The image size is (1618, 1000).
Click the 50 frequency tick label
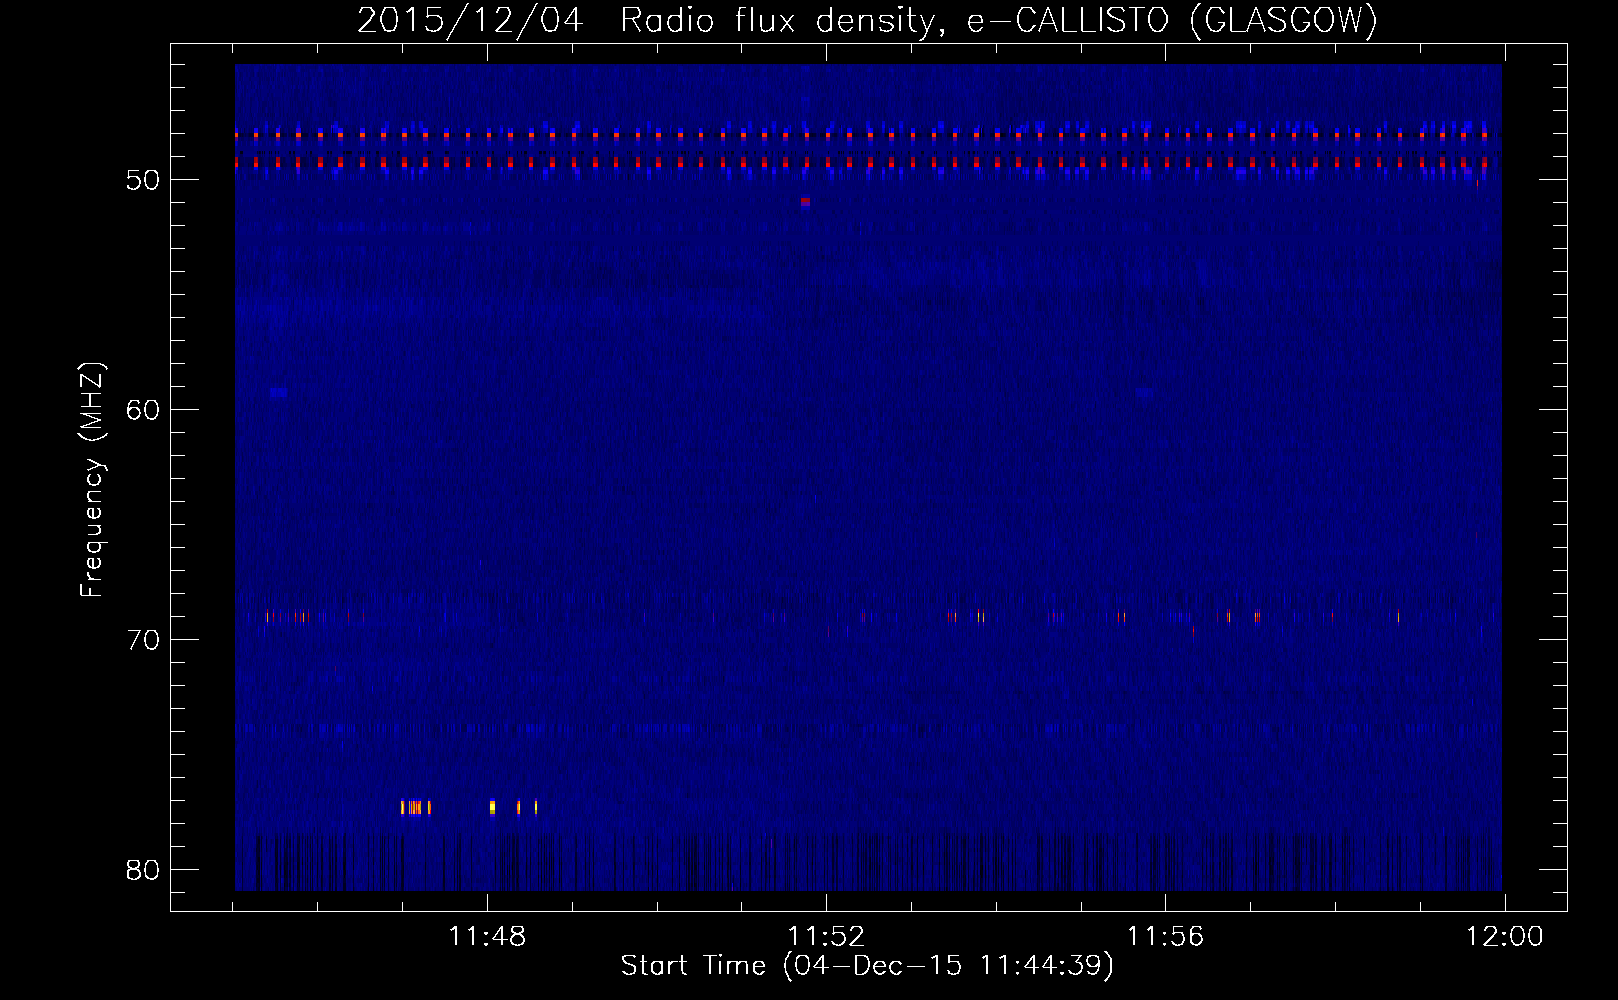[x=144, y=180]
